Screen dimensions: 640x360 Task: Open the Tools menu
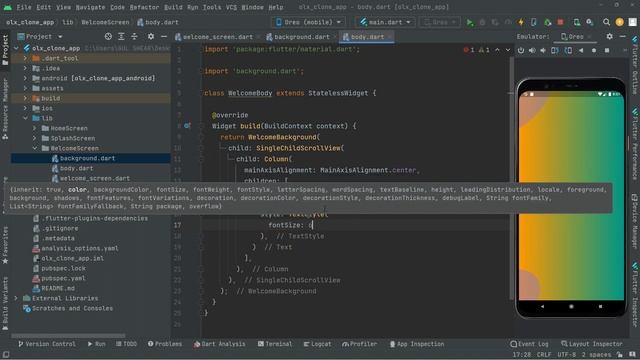tap(212, 7)
